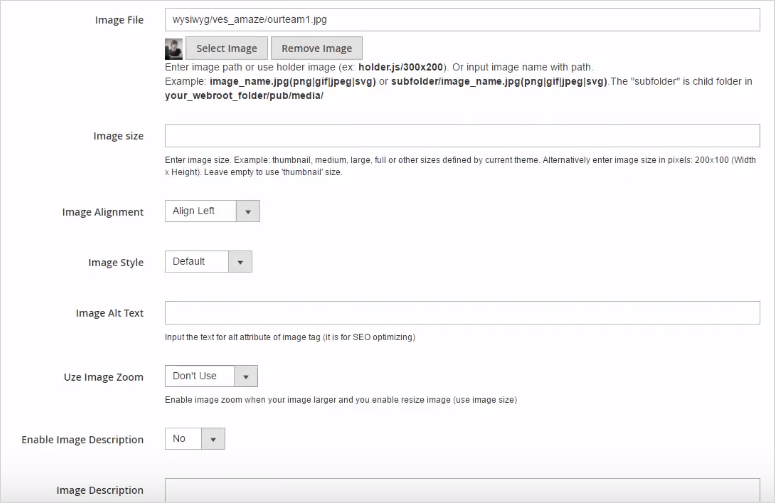Click the Image Alignment label text
The image size is (775, 503).
click(103, 212)
